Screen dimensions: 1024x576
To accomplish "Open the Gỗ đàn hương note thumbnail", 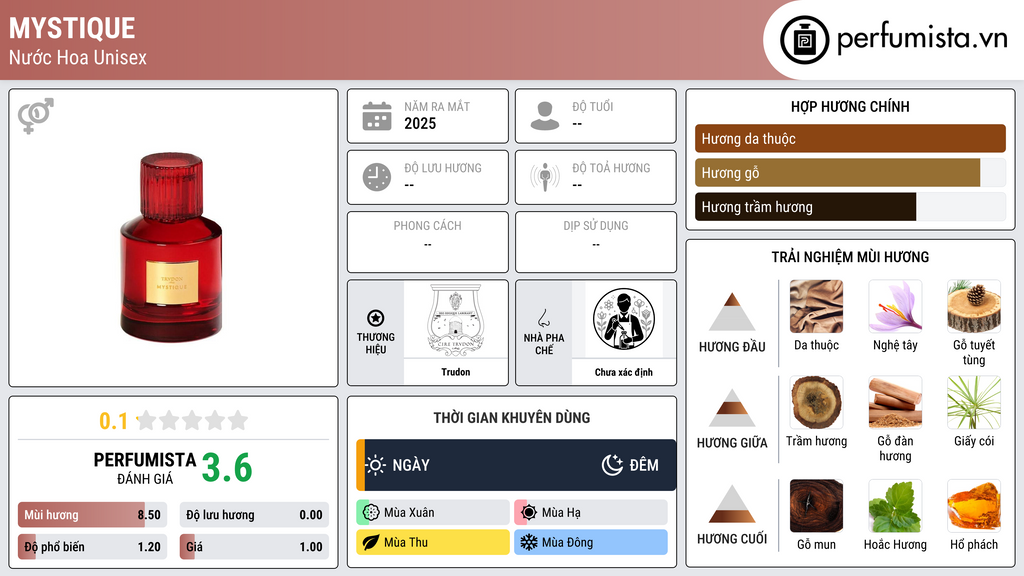I will (895, 402).
